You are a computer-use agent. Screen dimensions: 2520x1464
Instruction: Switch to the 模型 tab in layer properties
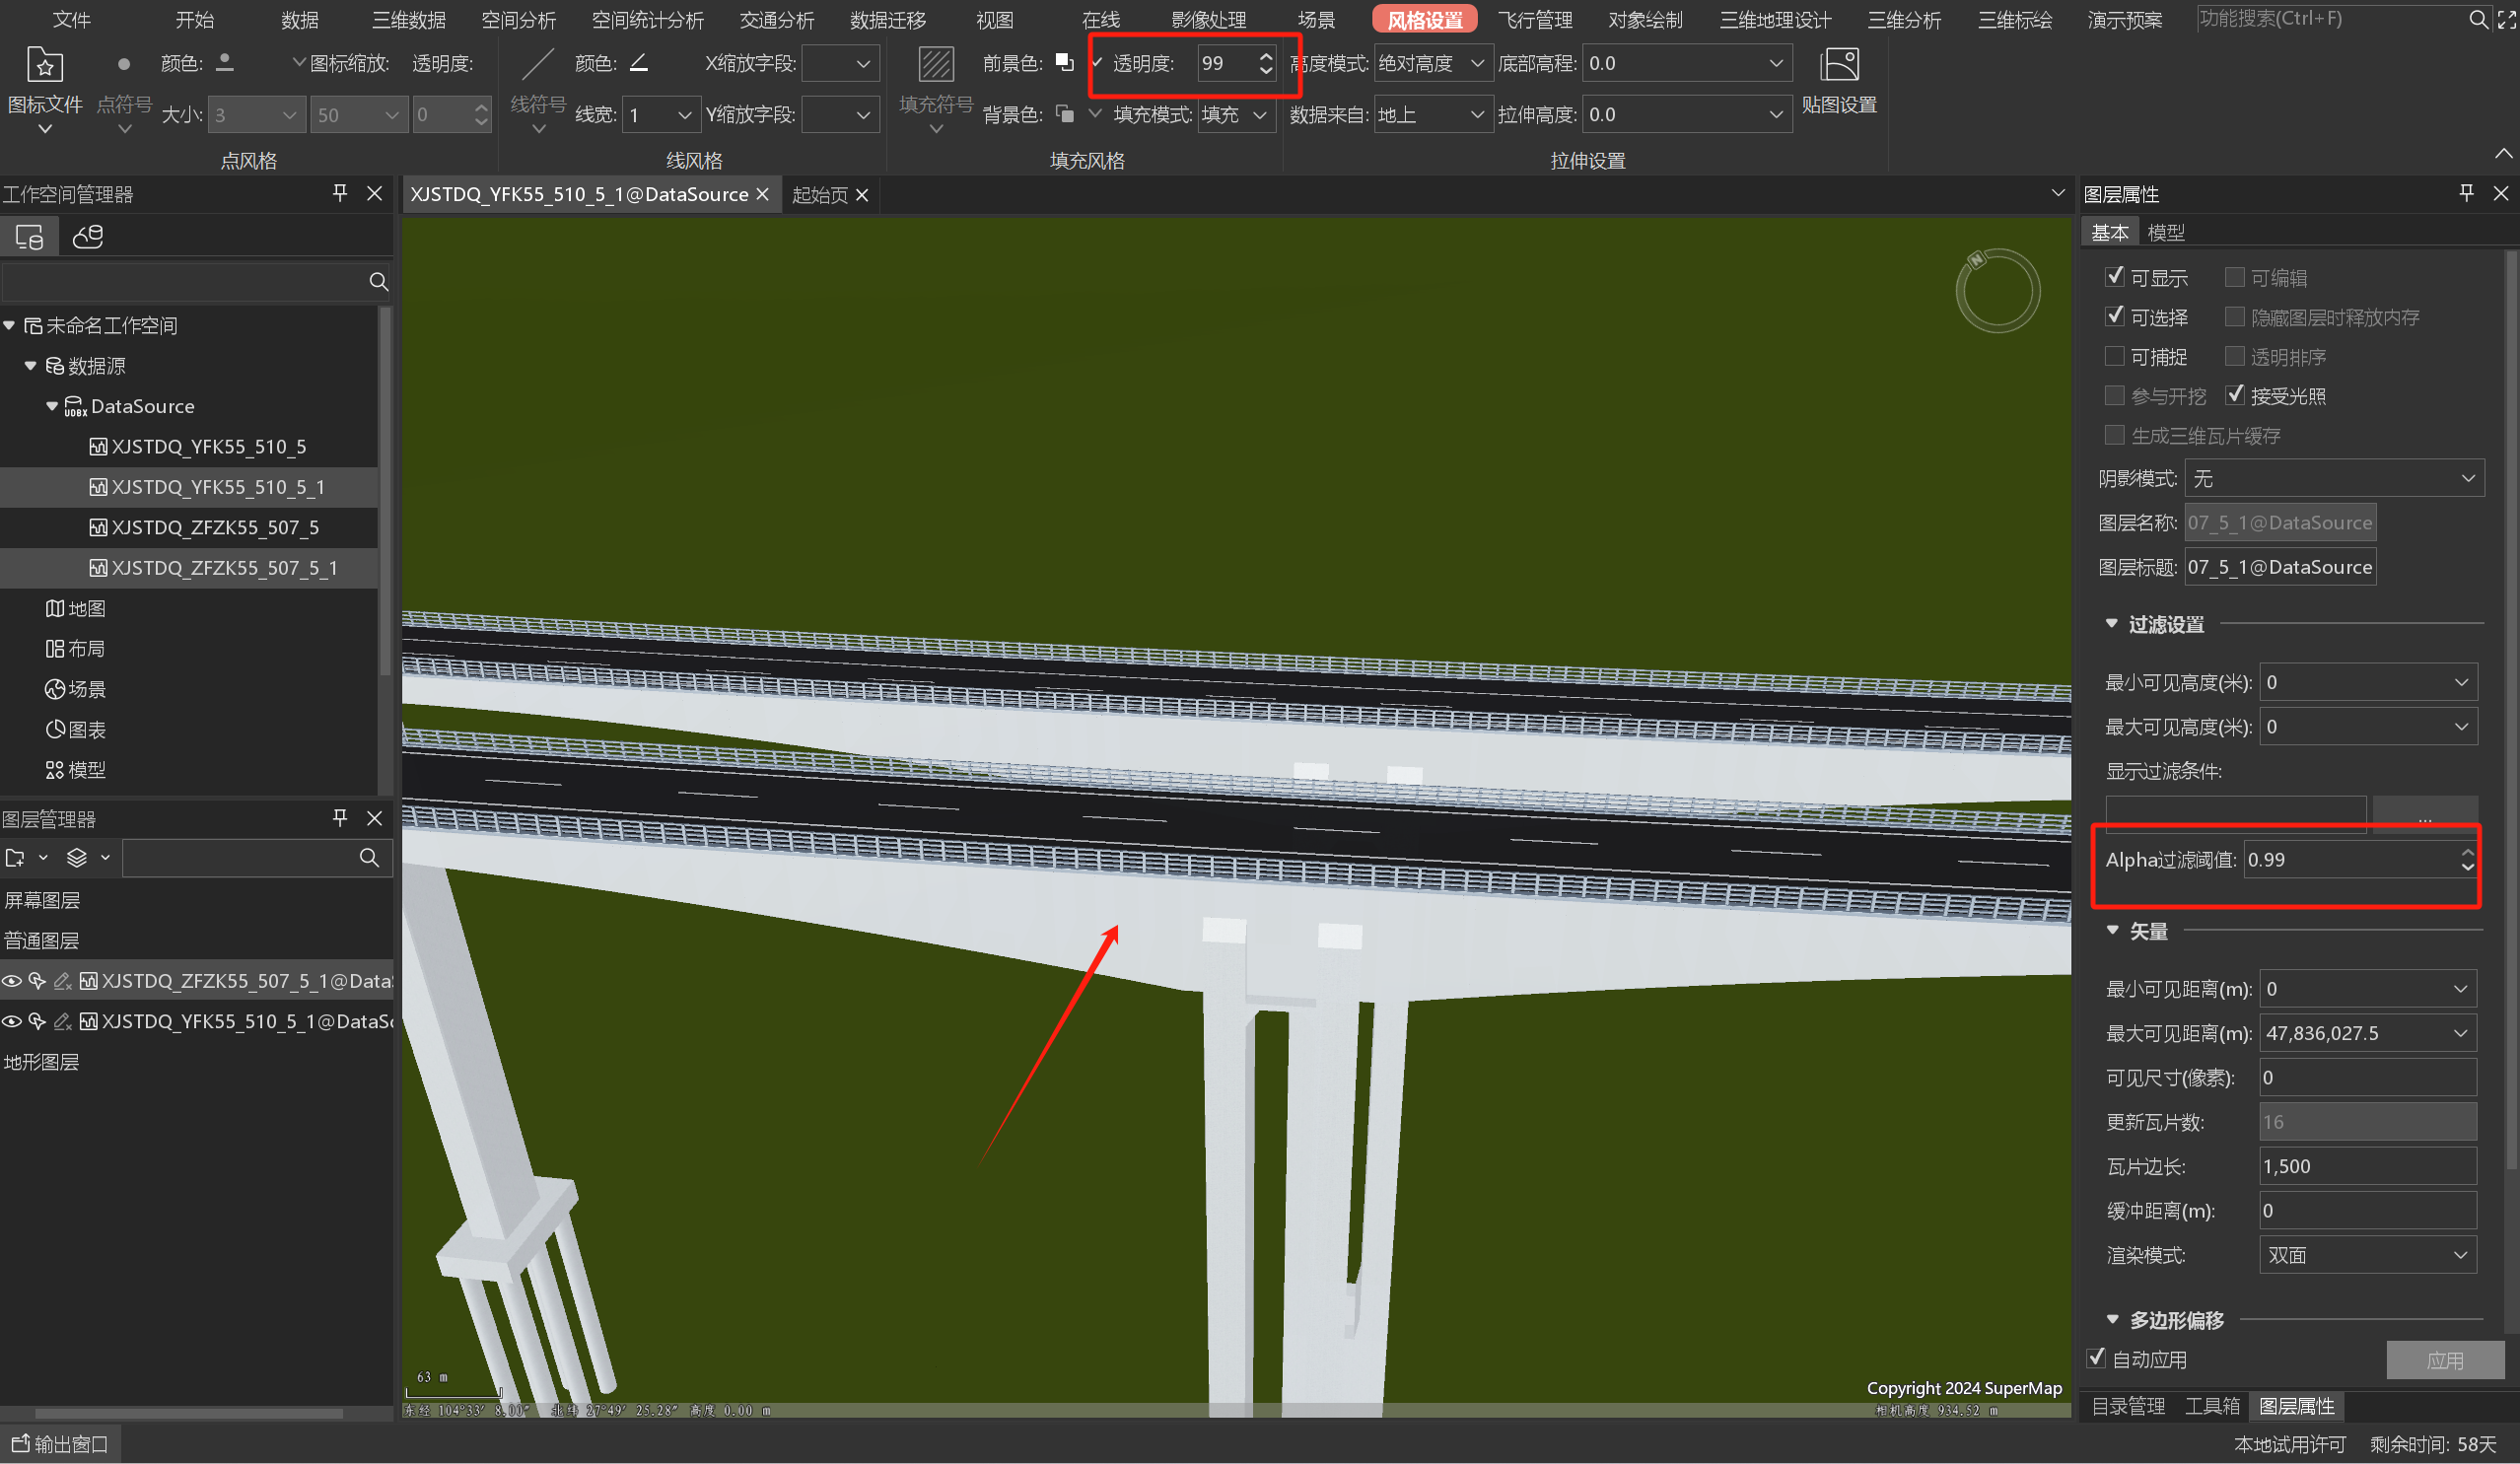2166,232
